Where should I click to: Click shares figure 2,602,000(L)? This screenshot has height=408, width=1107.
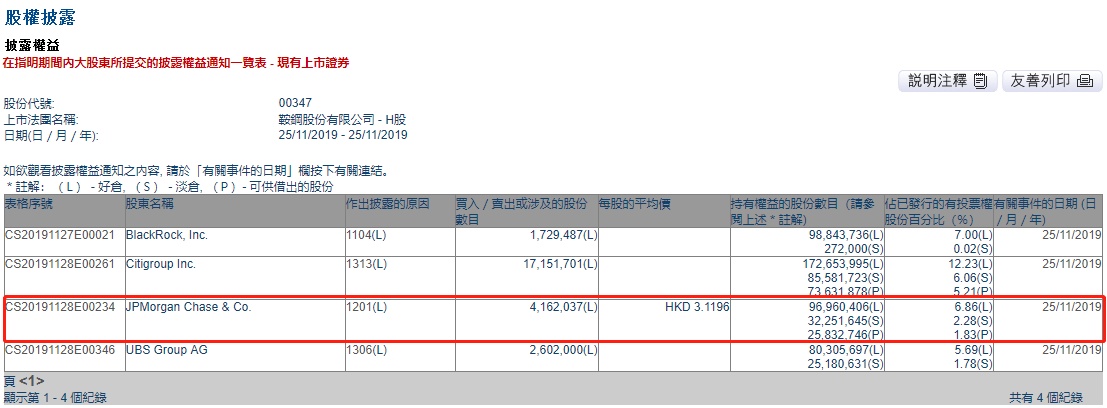[x=561, y=349]
